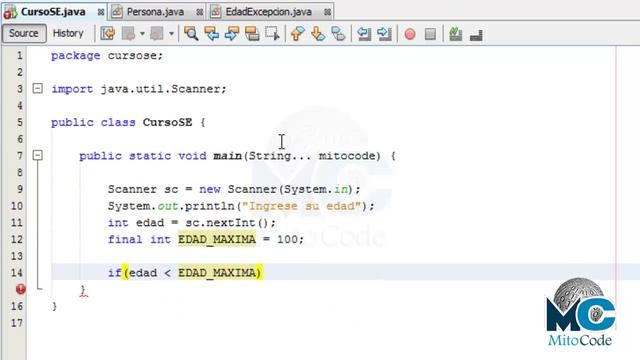The image size is (640, 360).
Task: Click the closing brace on line 16
Action: tap(54, 306)
